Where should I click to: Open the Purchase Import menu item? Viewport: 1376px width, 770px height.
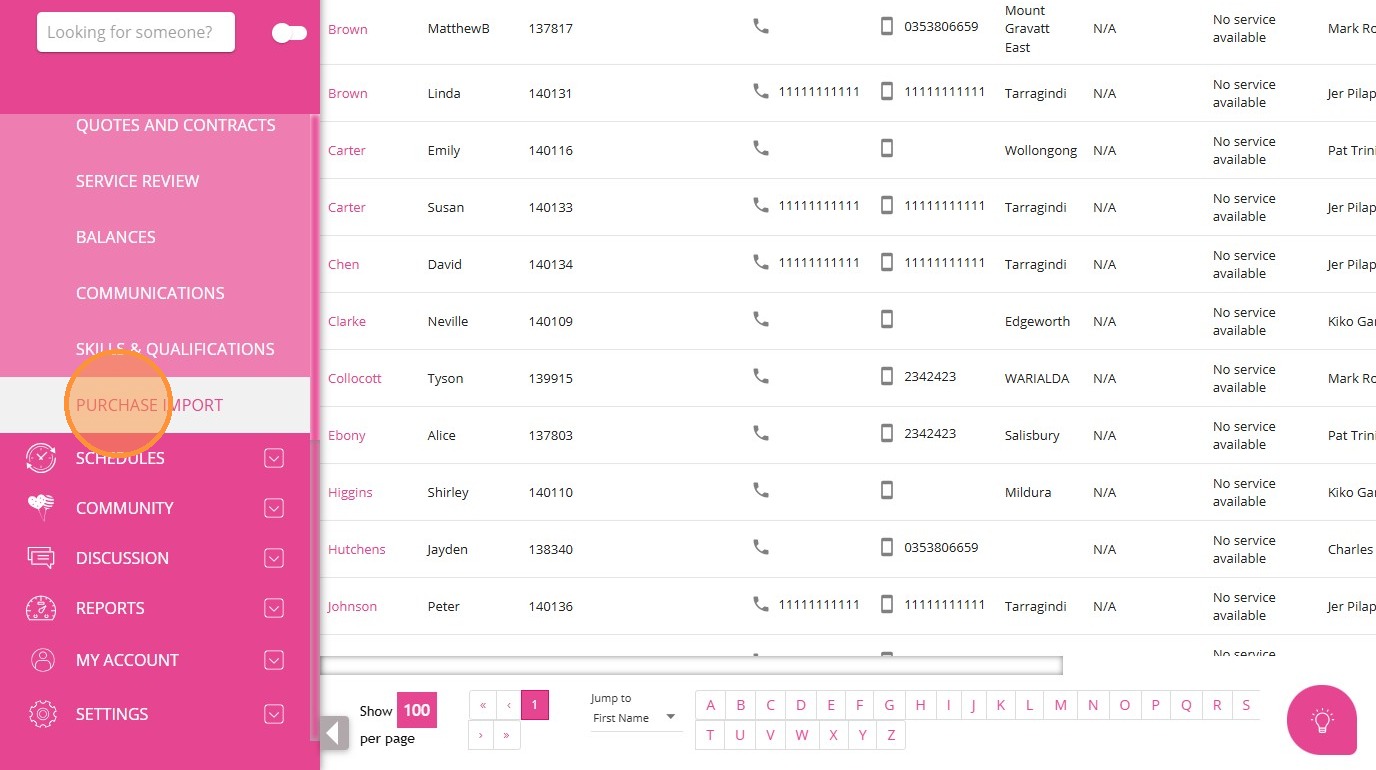point(150,405)
